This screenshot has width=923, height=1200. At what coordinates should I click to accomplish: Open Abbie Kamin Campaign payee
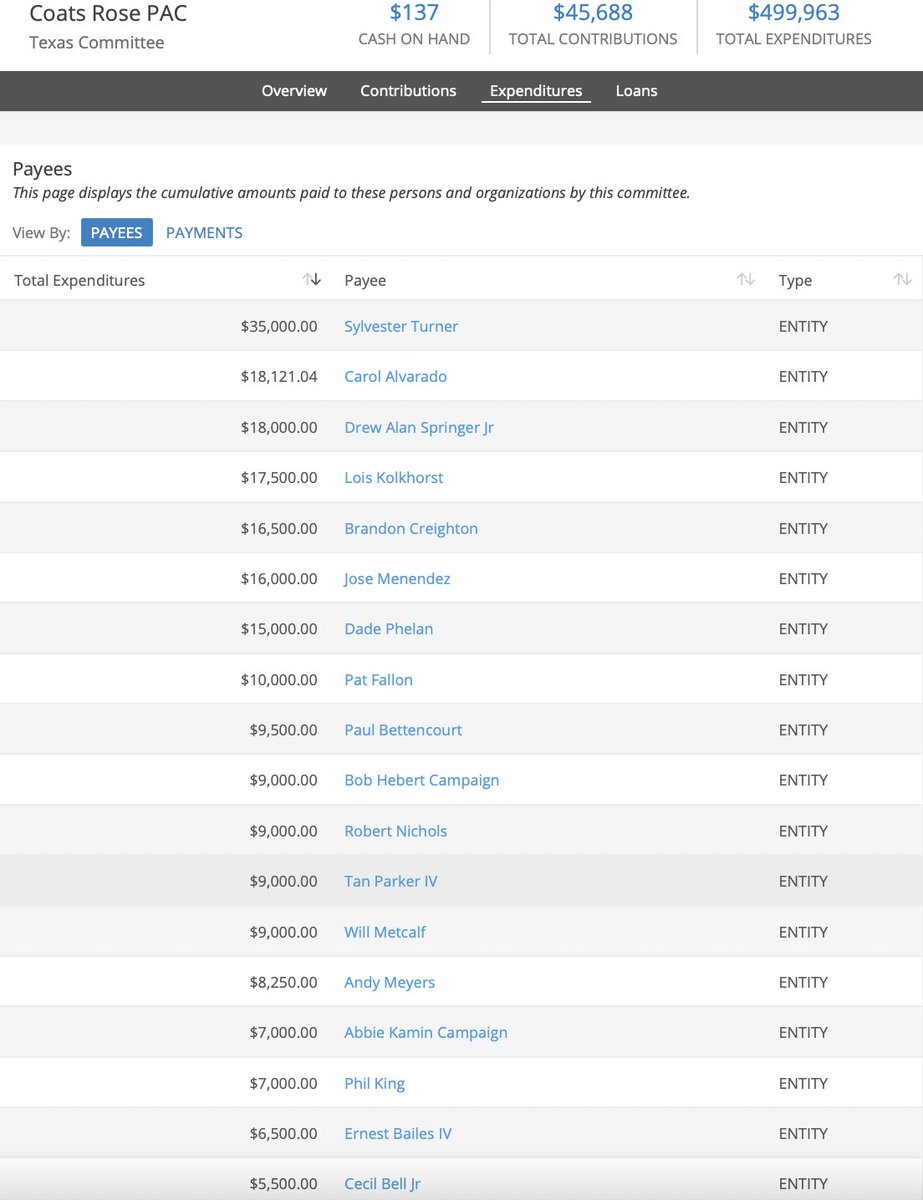[425, 1032]
